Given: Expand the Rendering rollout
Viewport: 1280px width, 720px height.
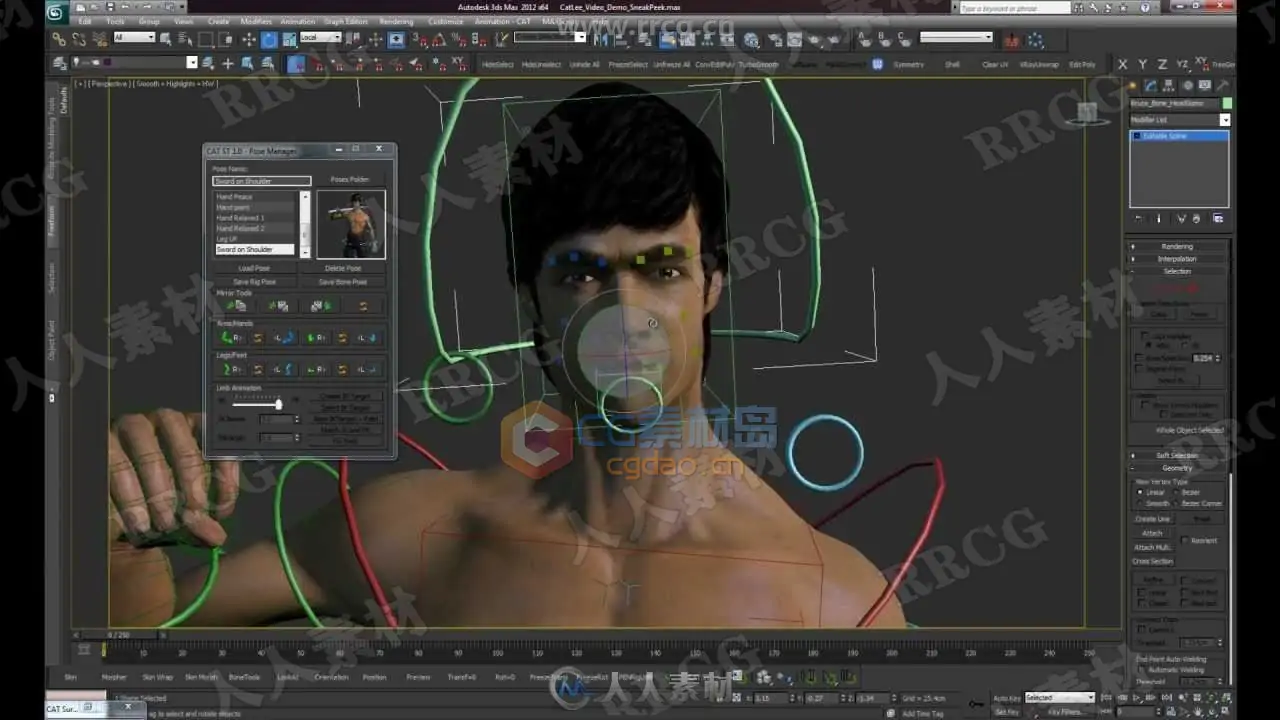Looking at the screenshot, I should [x=1177, y=246].
